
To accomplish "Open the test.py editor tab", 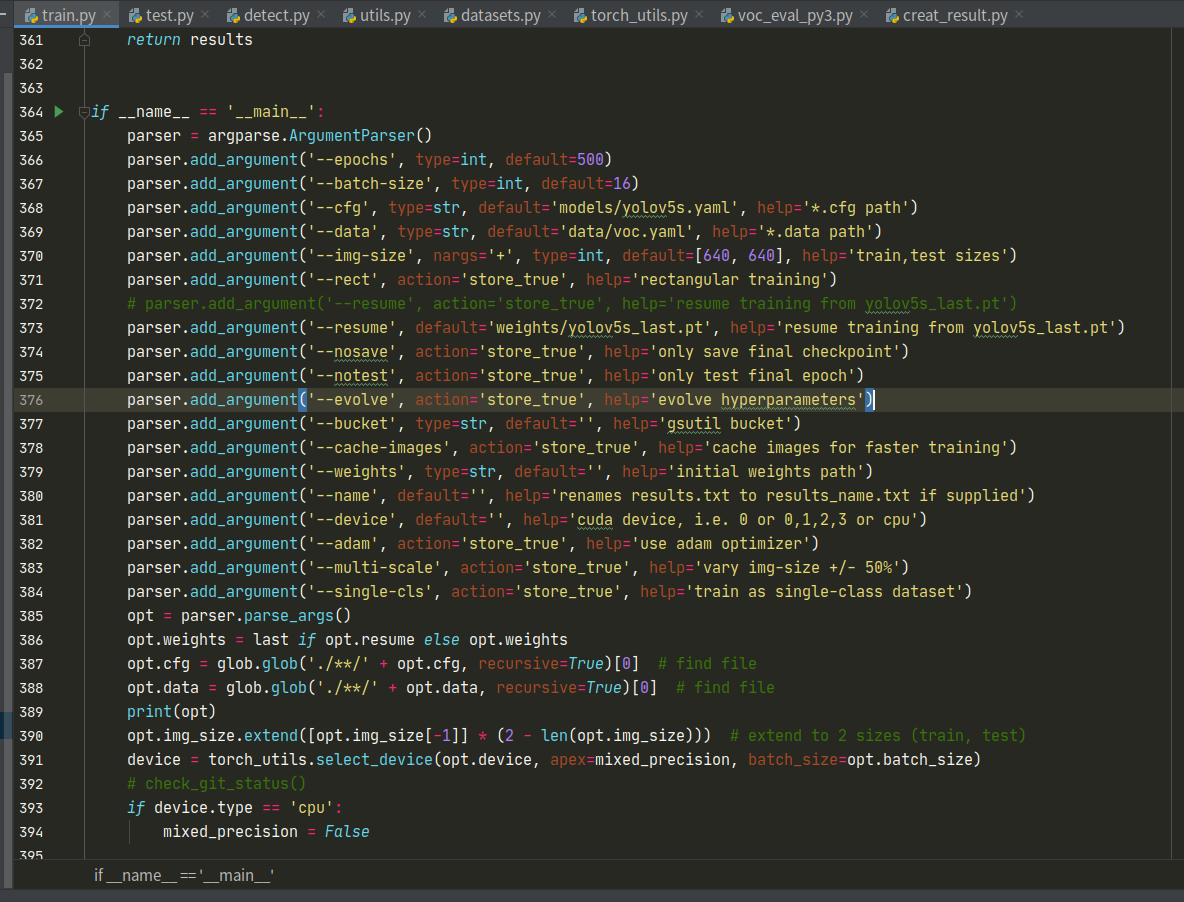I will pos(169,15).
